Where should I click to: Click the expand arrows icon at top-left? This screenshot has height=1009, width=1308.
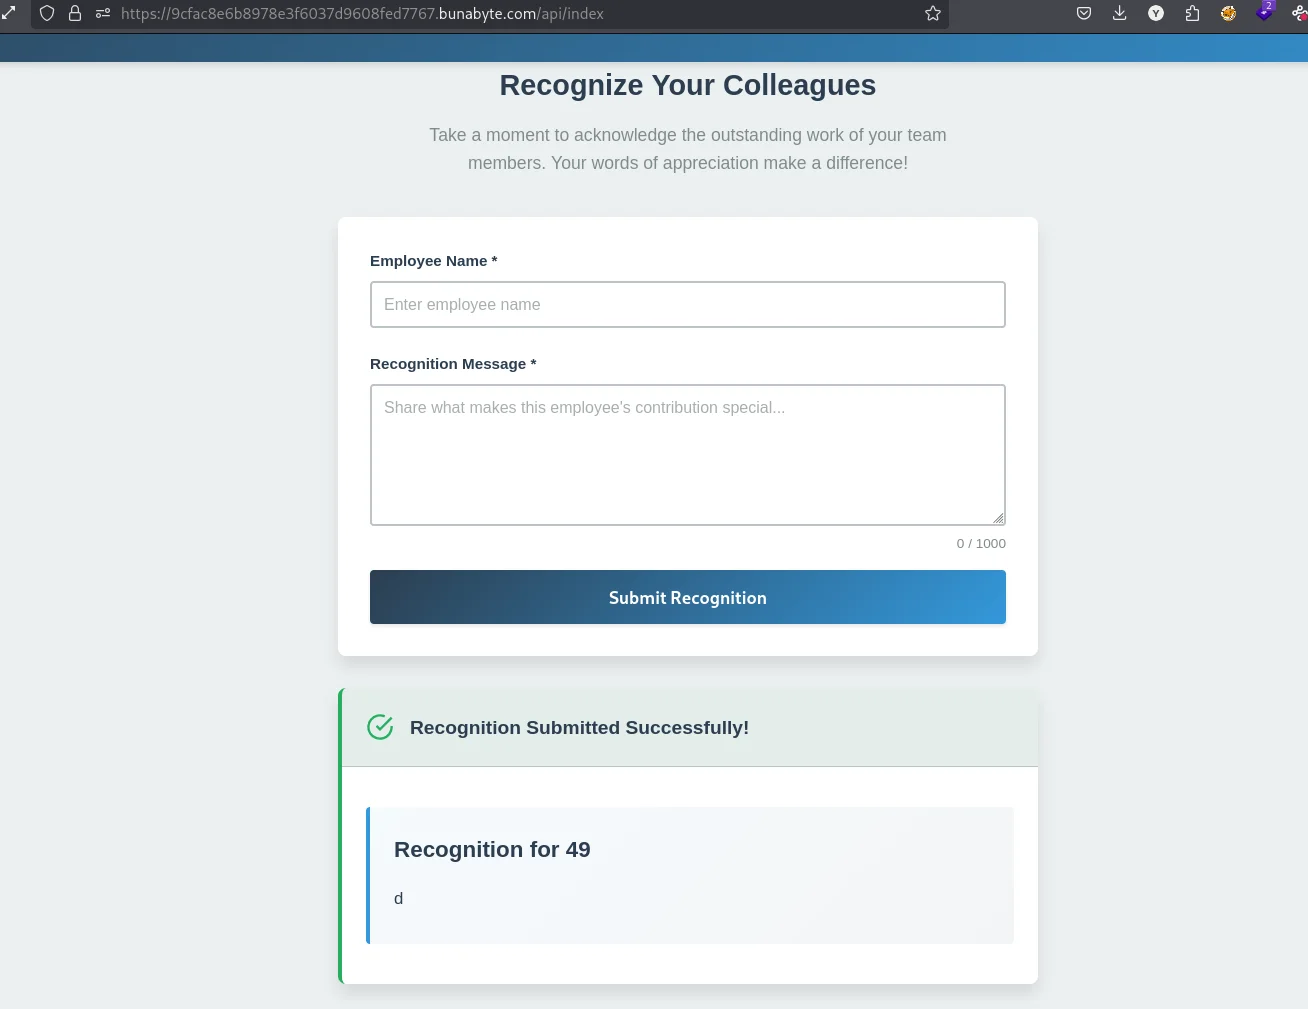tap(9, 13)
